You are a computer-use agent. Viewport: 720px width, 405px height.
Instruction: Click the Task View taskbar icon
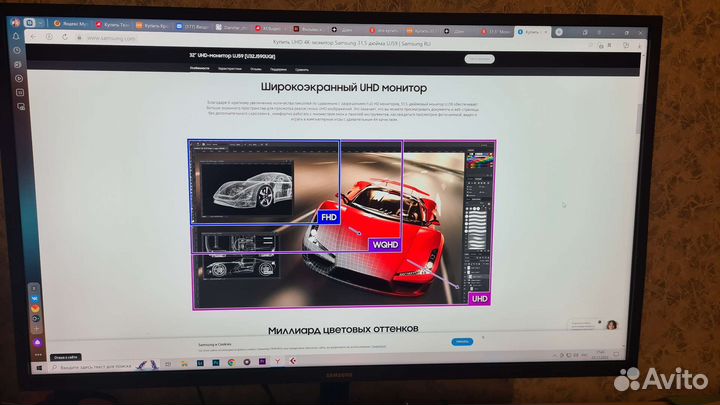(x=168, y=364)
